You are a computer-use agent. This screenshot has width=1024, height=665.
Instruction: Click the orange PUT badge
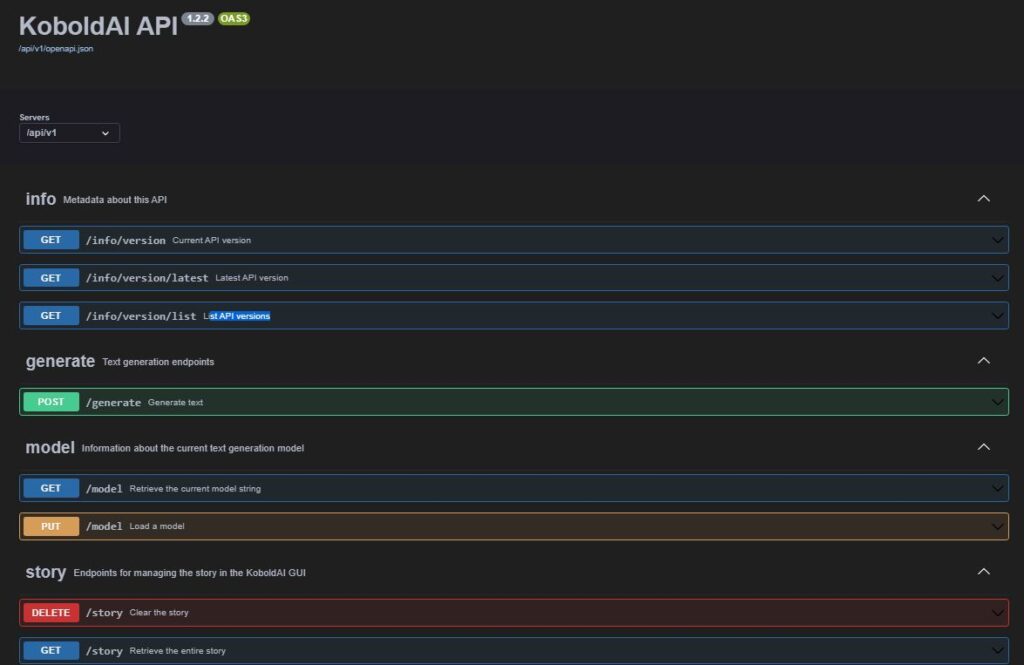click(51, 526)
